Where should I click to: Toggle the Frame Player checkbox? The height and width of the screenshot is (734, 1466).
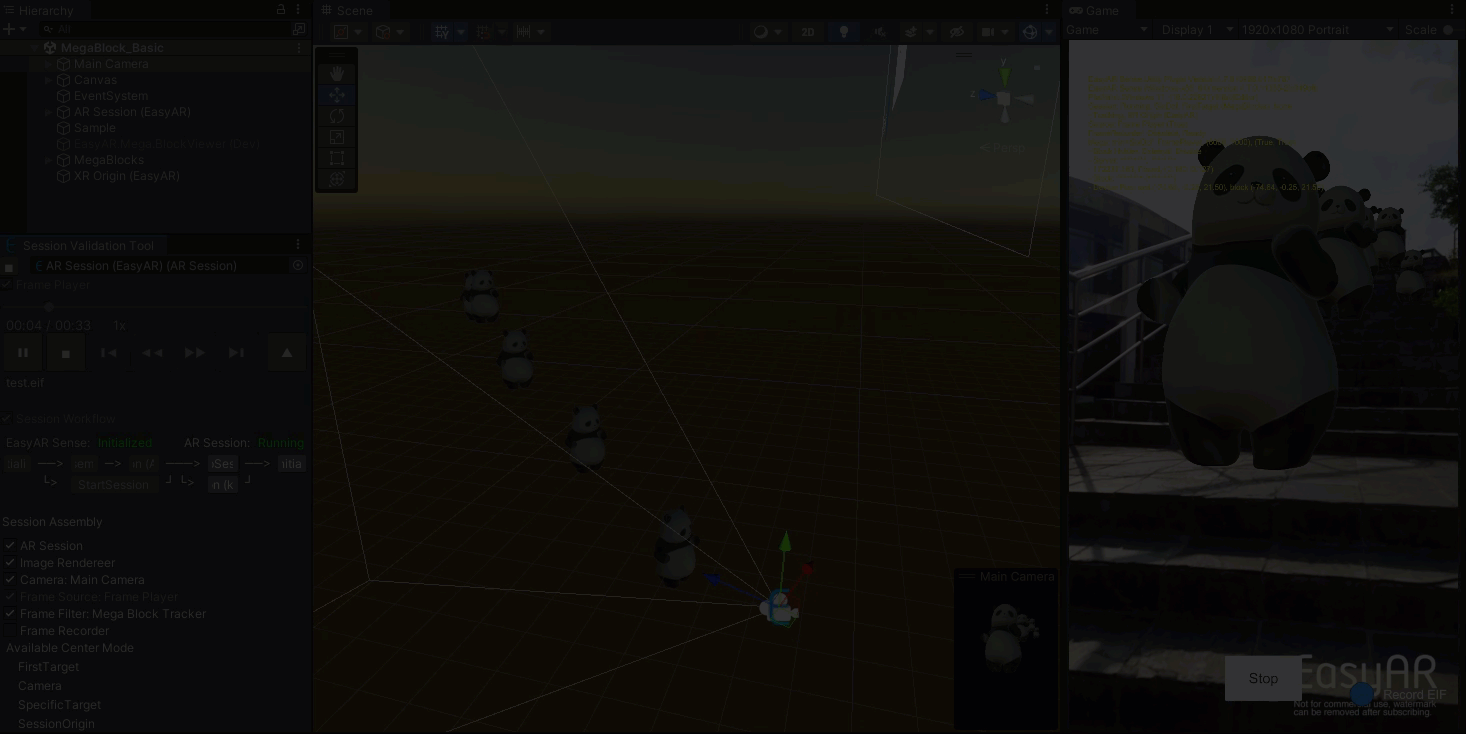pos(7,285)
